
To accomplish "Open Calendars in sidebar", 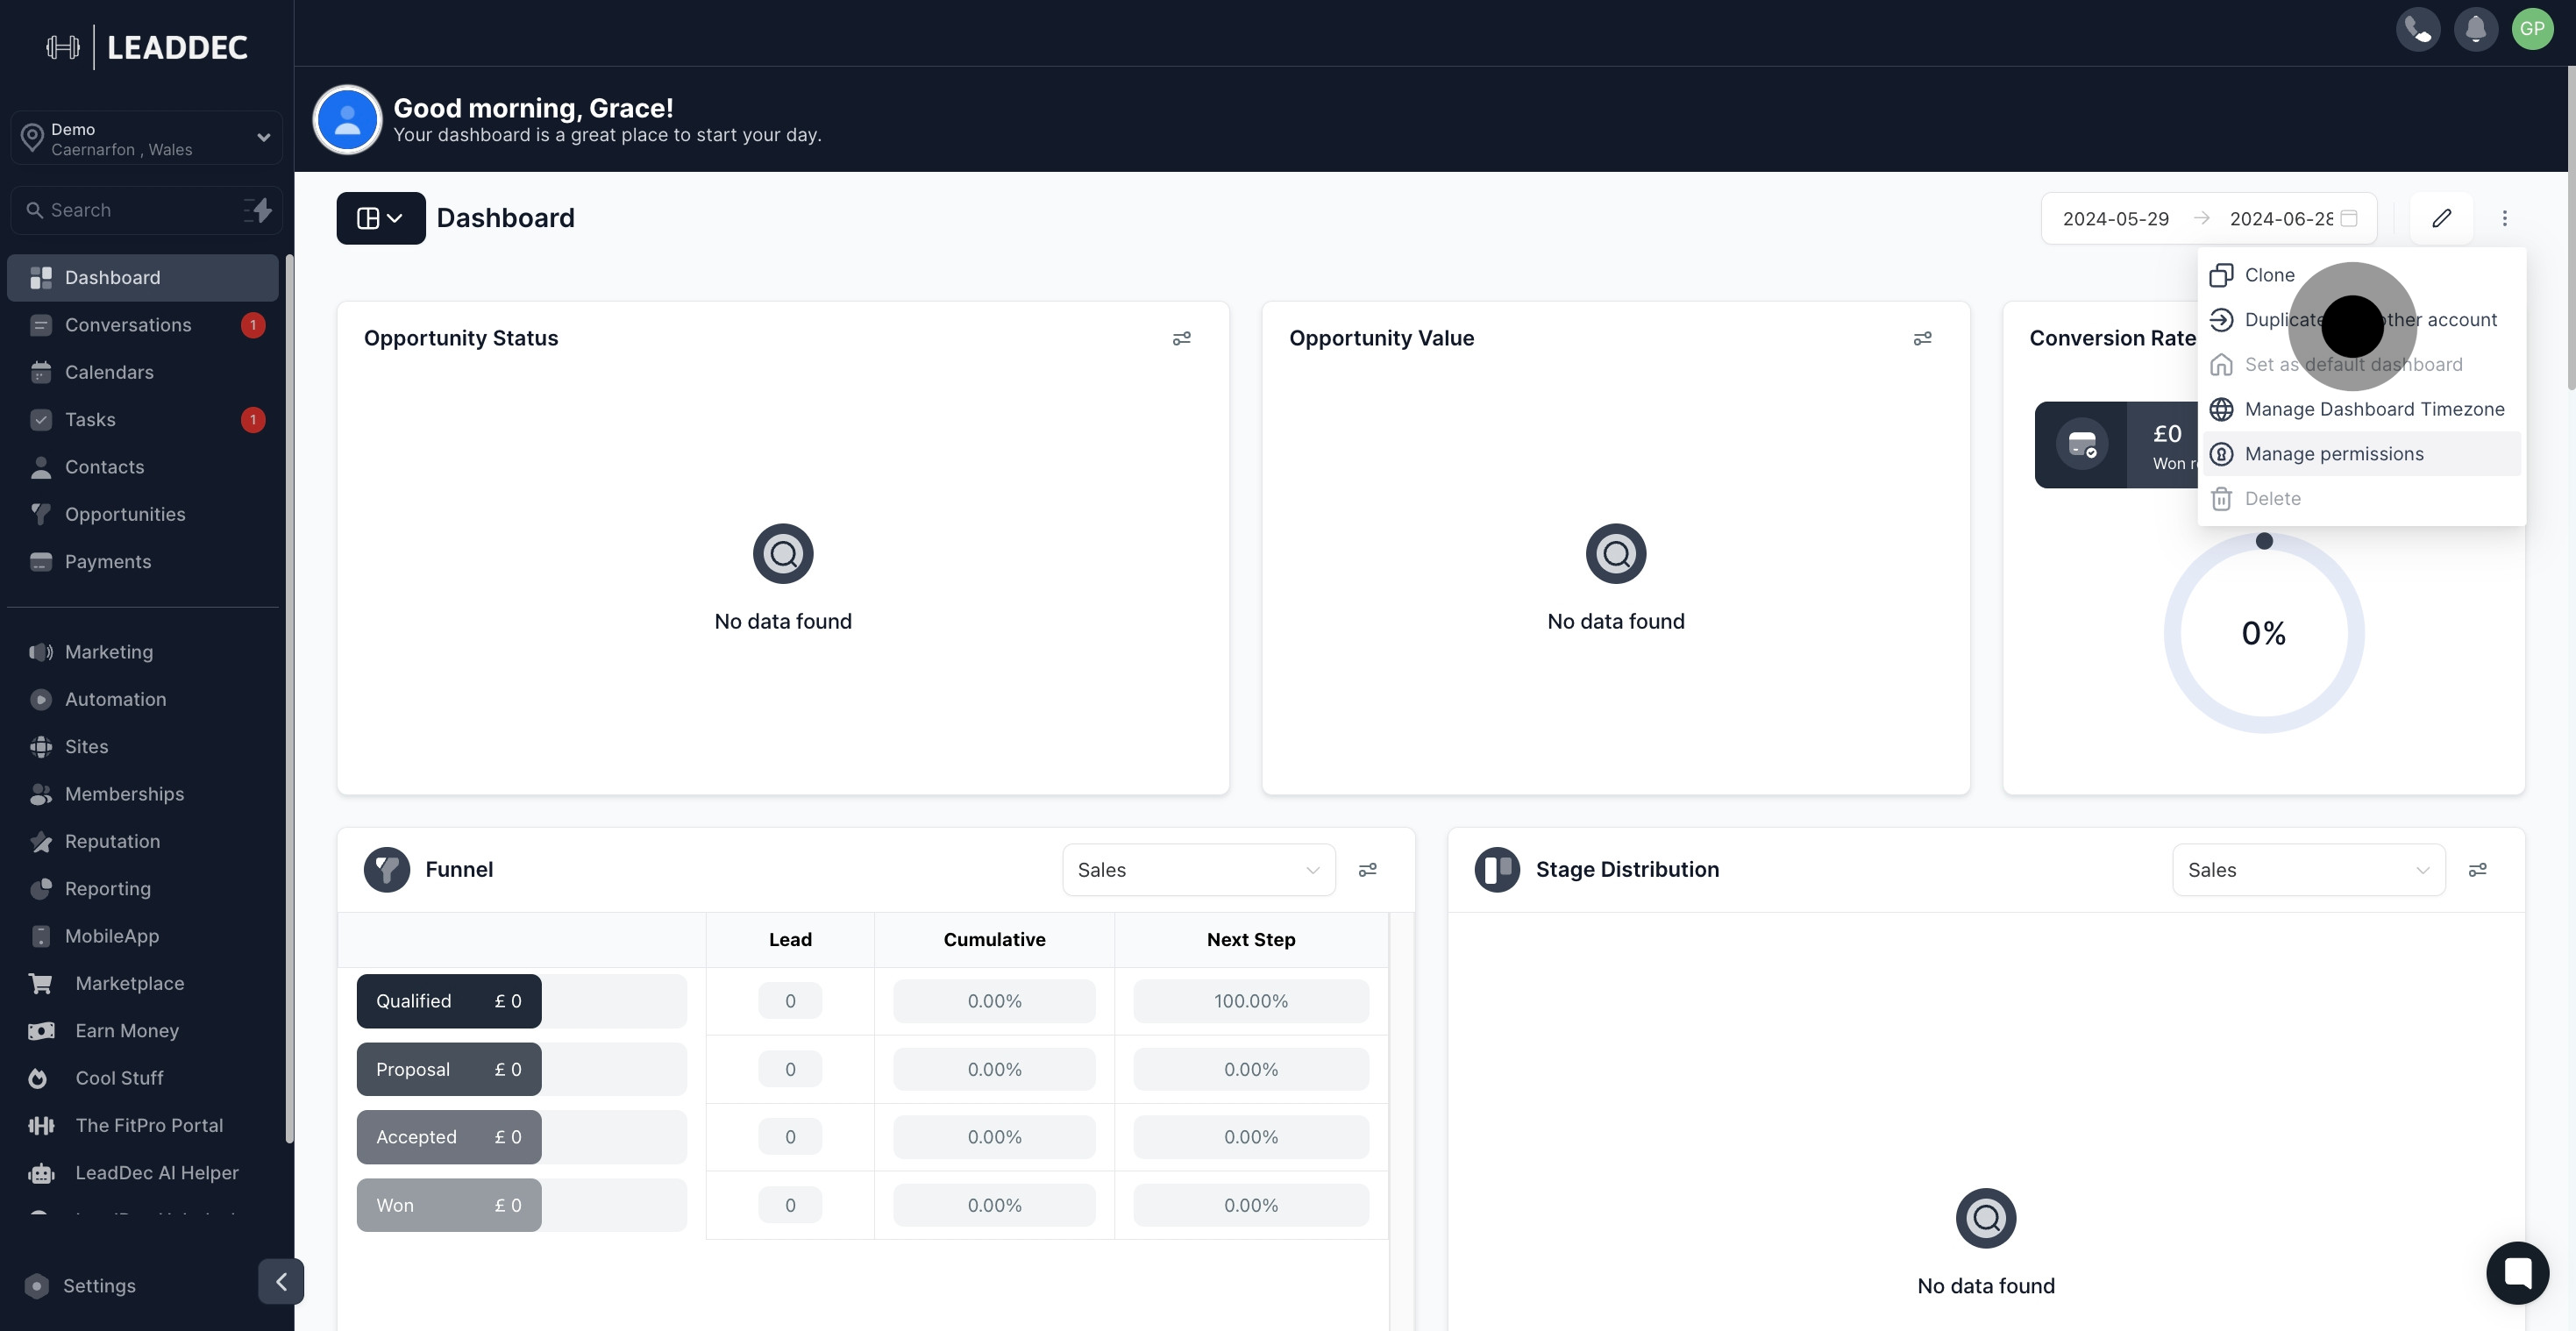I will pyautogui.click(x=143, y=372).
